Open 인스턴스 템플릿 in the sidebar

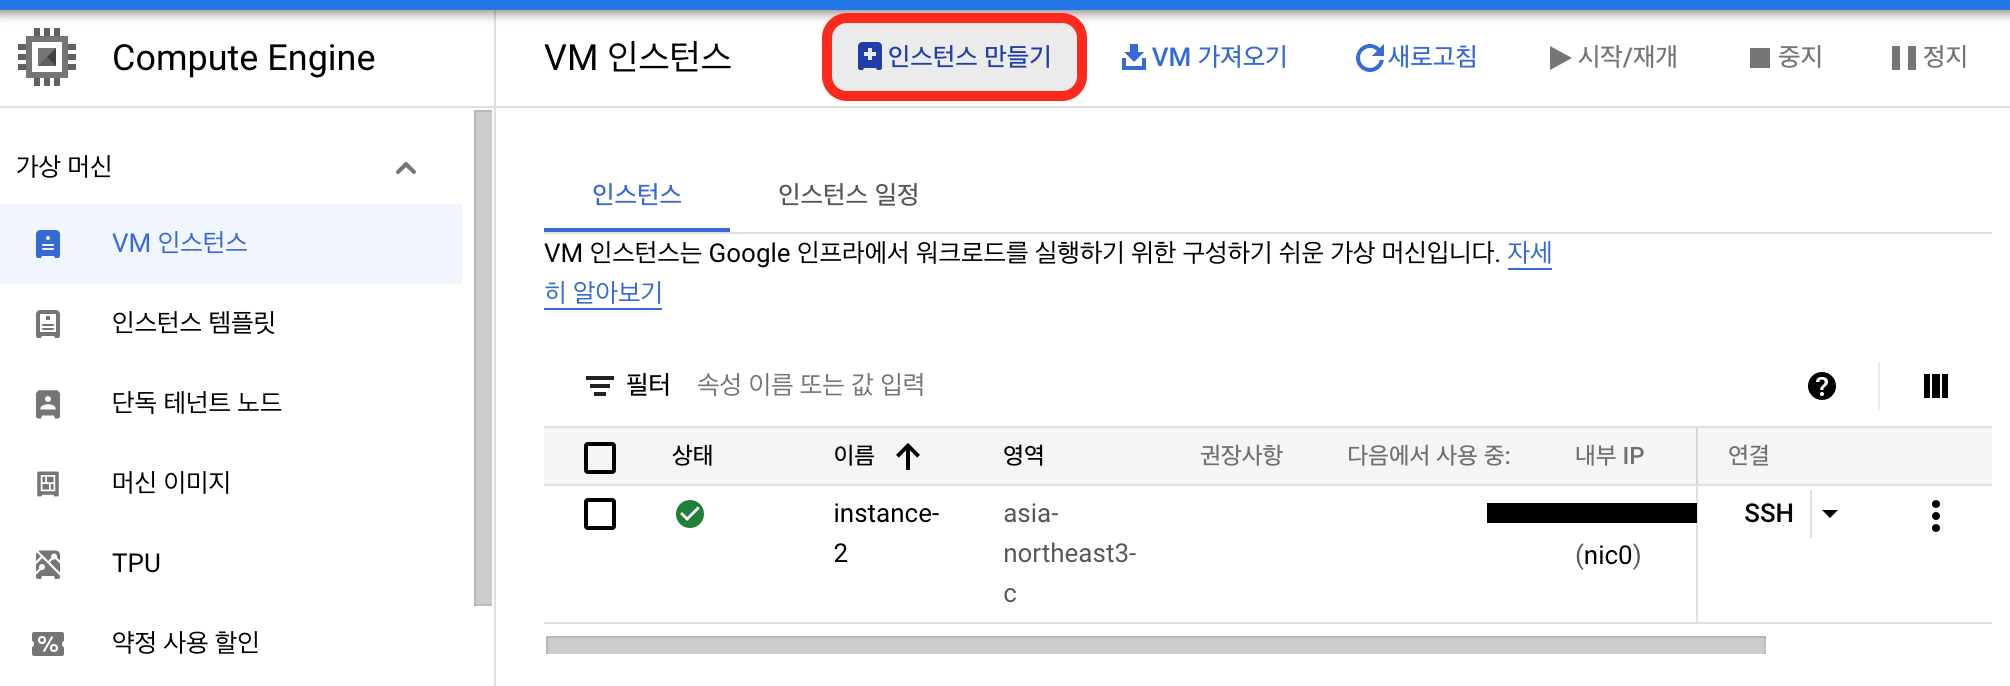pos(194,323)
